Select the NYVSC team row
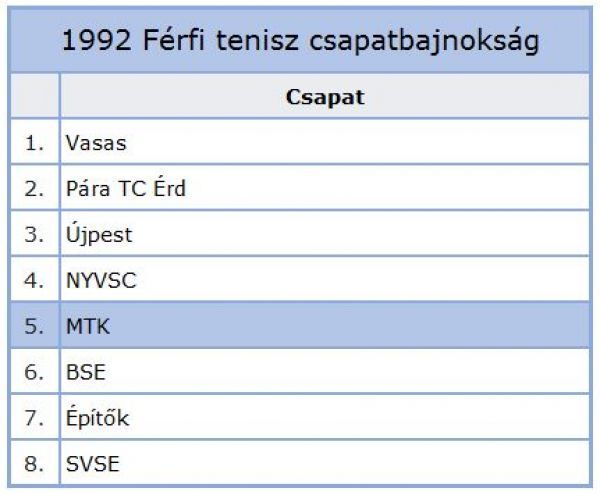The height and width of the screenshot is (495, 600). tap(300, 280)
